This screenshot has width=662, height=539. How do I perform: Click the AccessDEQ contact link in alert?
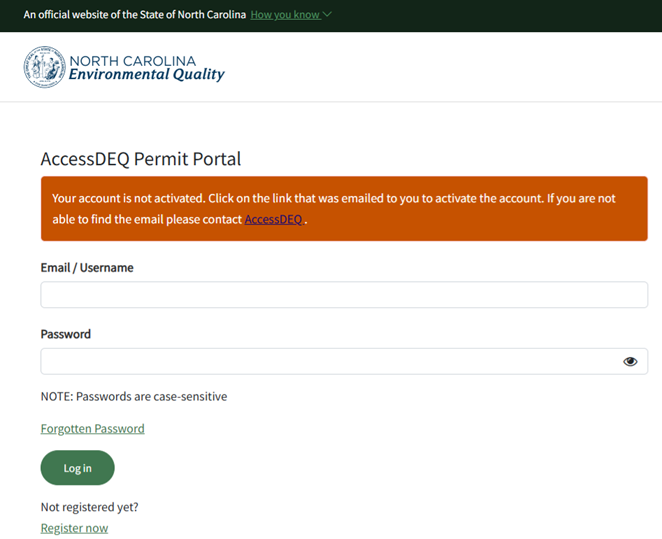(274, 219)
